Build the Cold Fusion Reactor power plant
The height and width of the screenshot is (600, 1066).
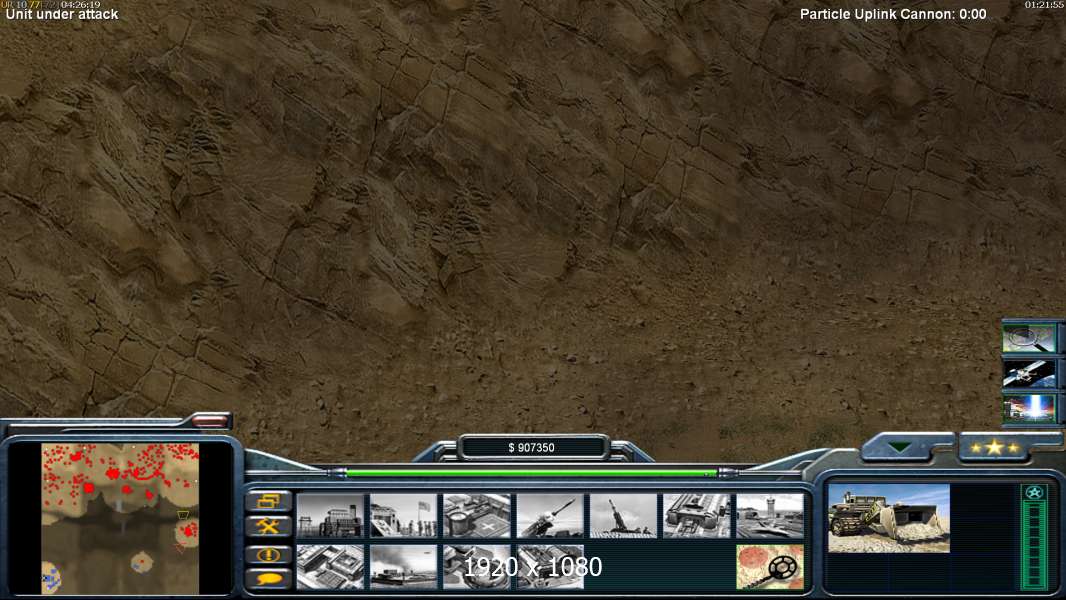330,515
